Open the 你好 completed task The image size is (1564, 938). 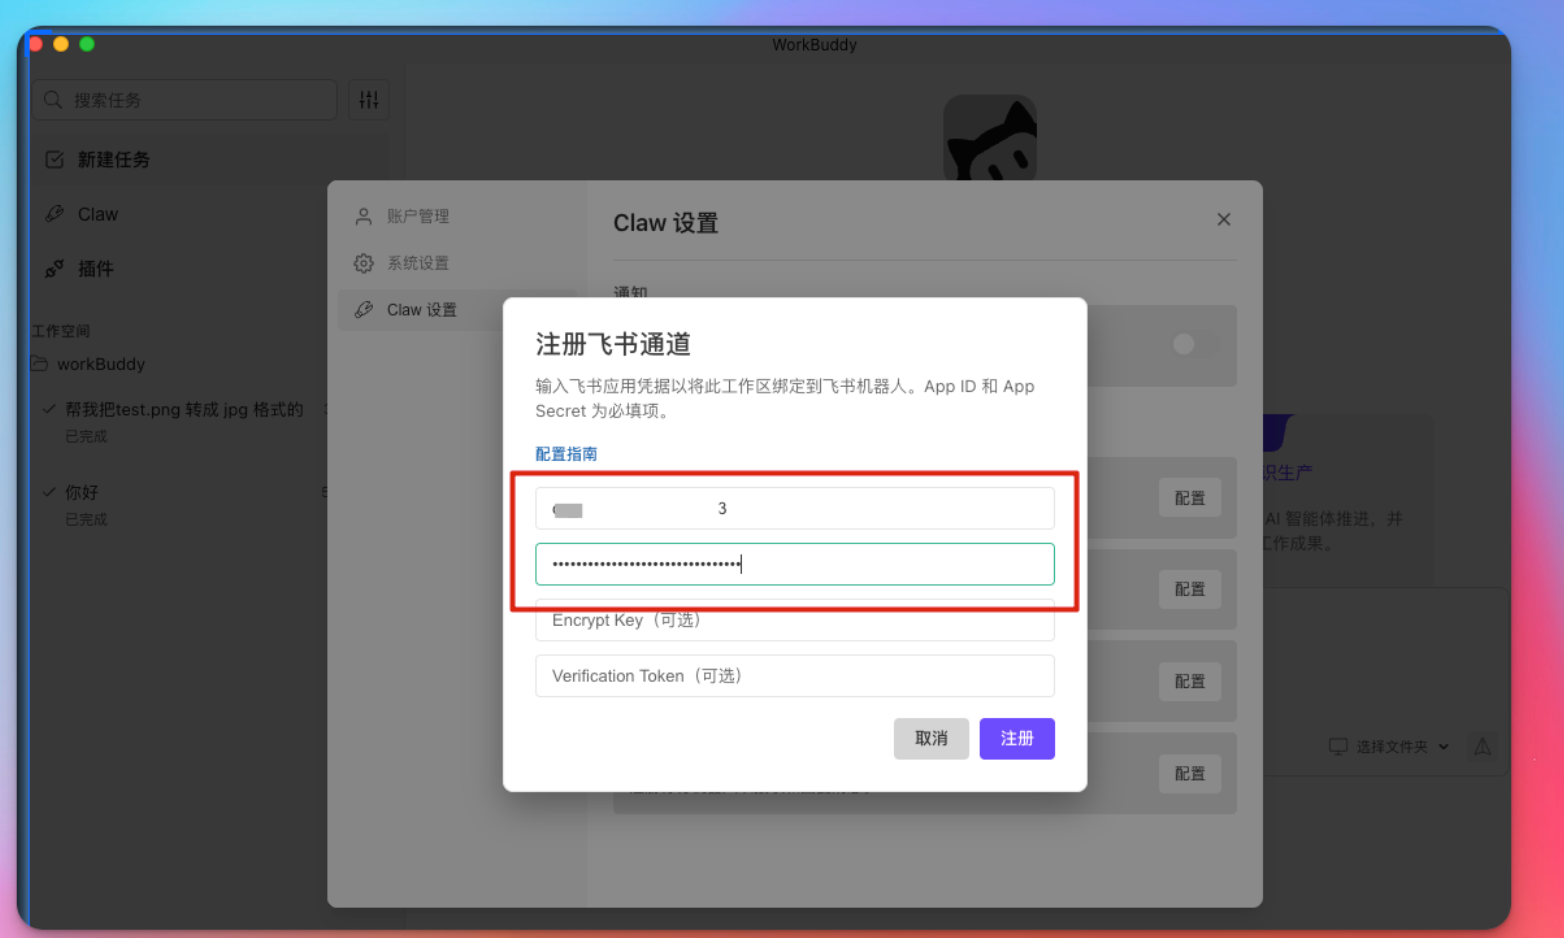click(x=81, y=492)
